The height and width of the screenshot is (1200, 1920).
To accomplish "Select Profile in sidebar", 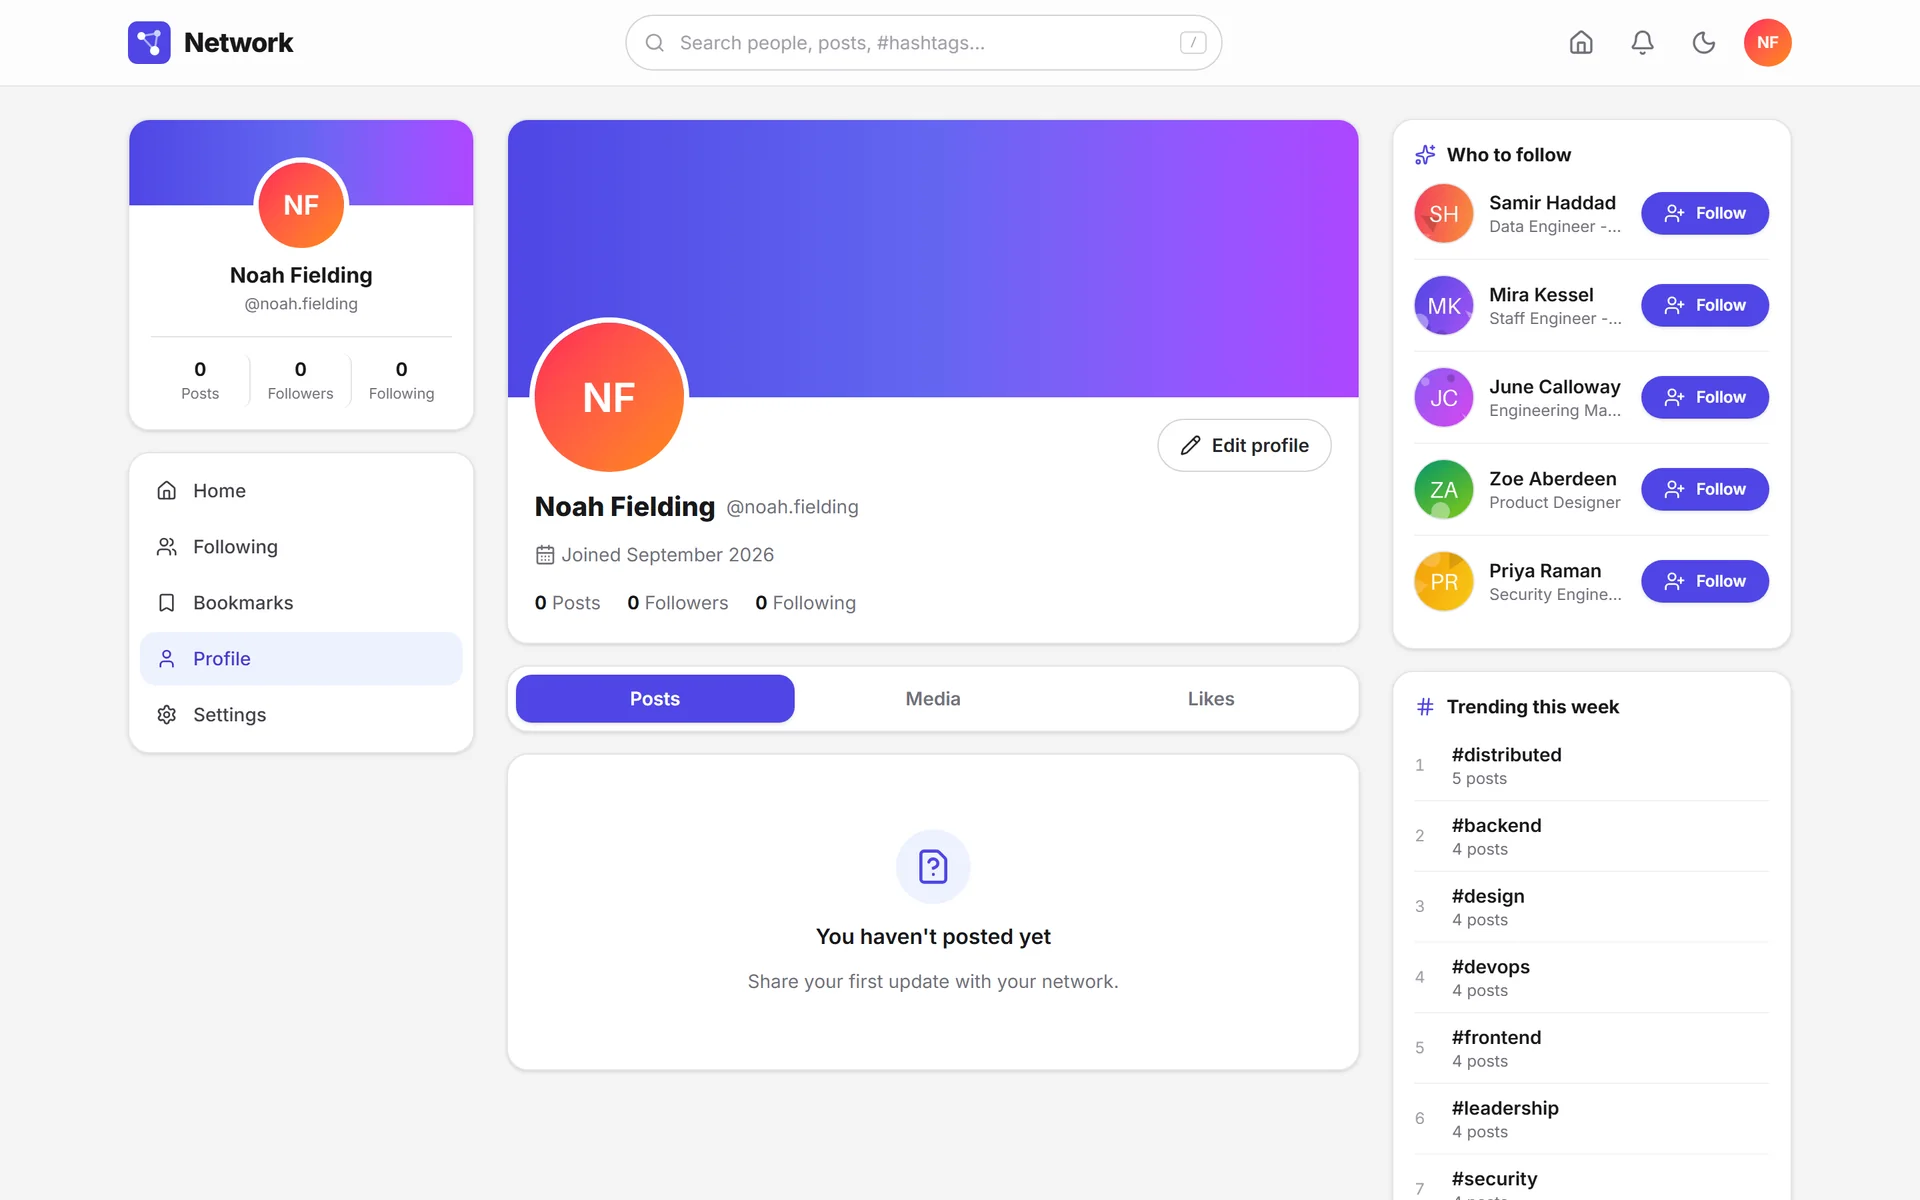I will (301, 659).
